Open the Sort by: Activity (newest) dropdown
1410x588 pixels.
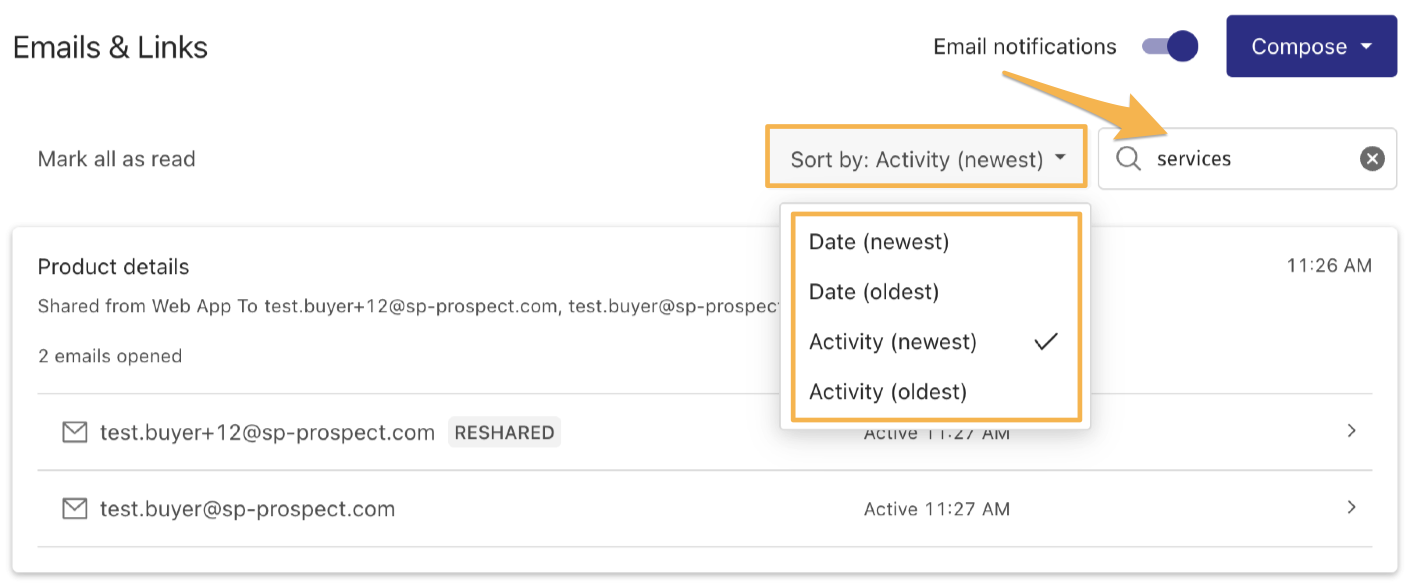coord(926,158)
